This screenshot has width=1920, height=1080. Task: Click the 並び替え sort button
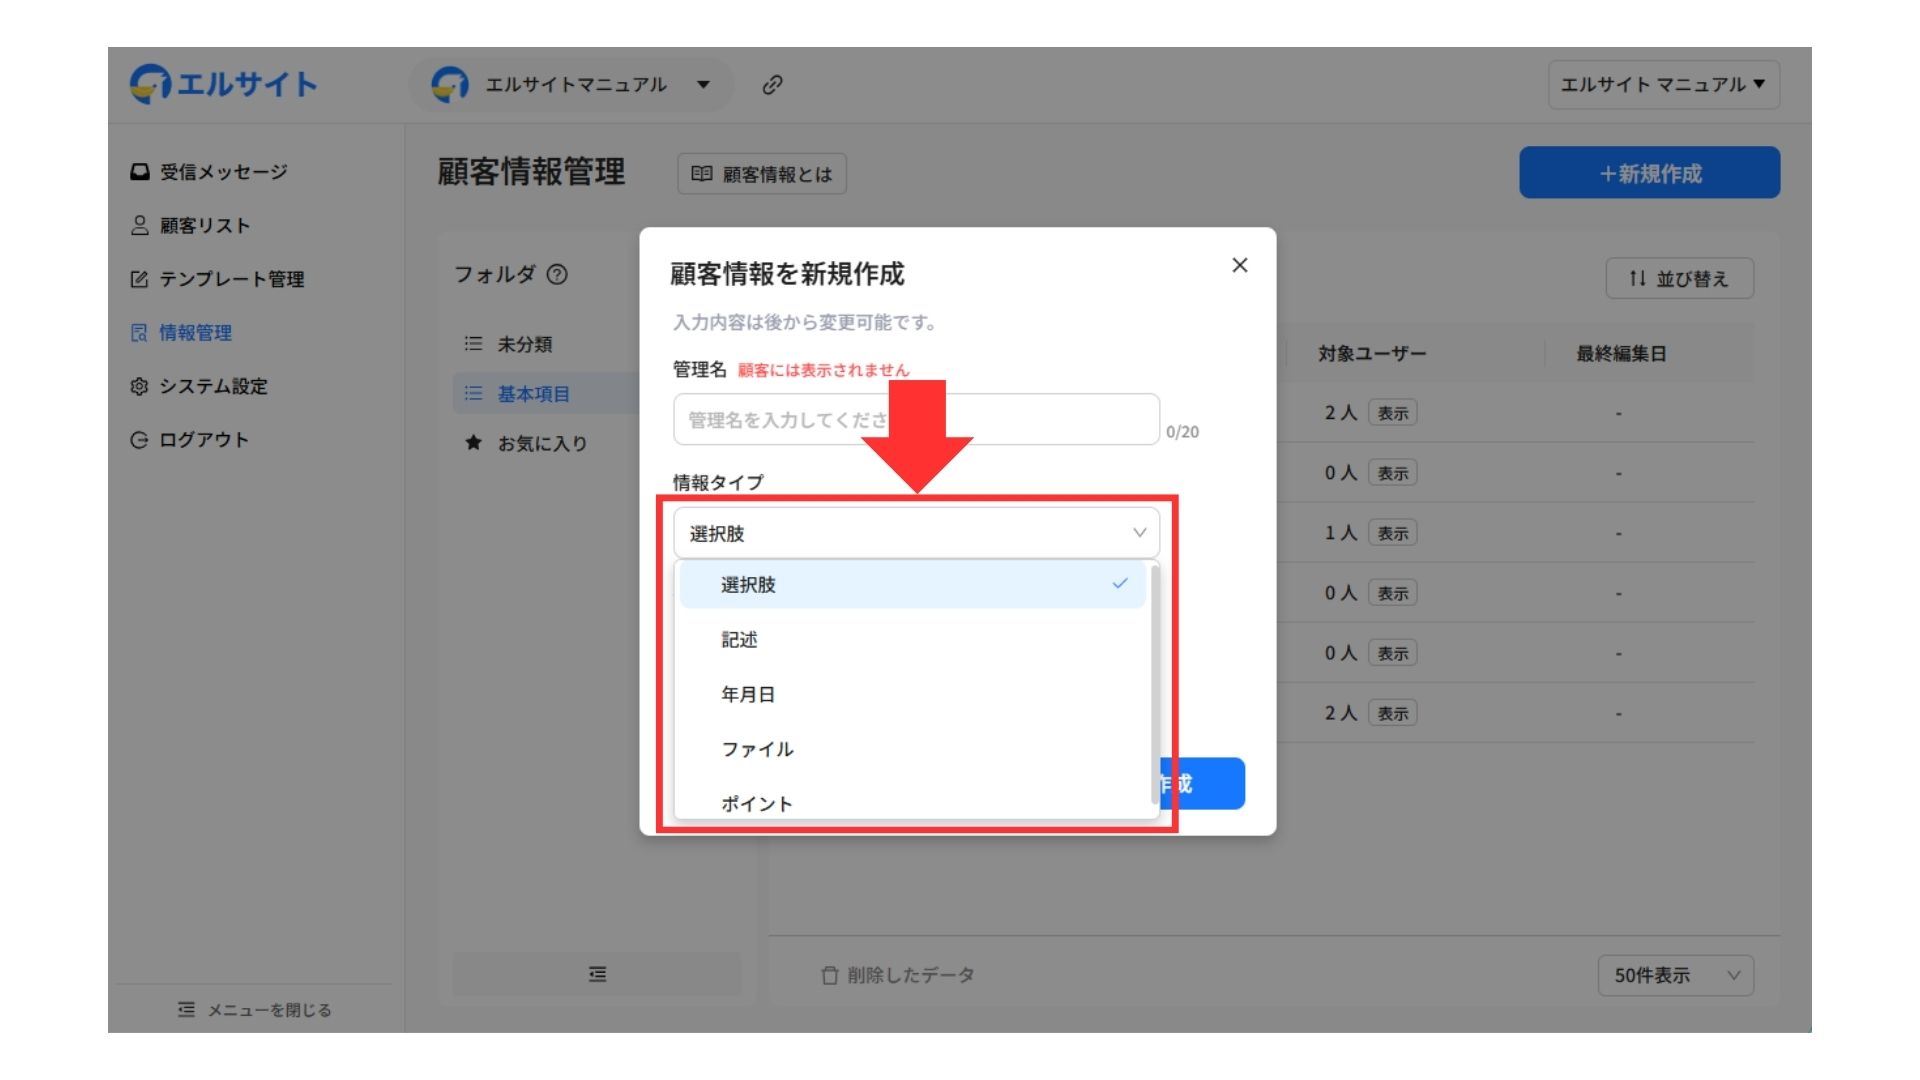[x=1679, y=279]
